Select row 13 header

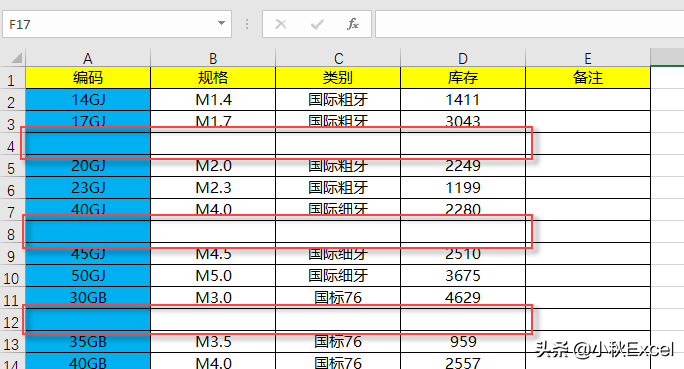(12, 343)
